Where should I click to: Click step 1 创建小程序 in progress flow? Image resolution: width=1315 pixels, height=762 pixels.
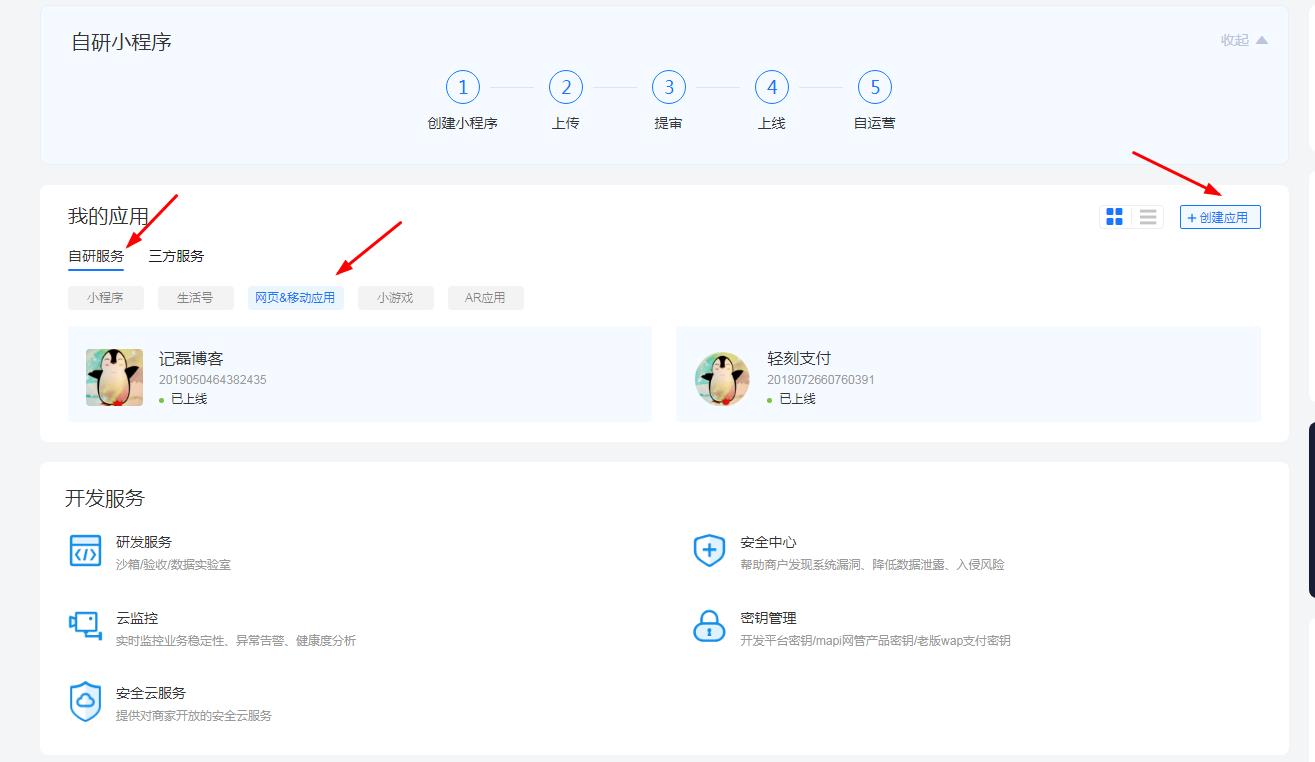(x=462, y=87)
